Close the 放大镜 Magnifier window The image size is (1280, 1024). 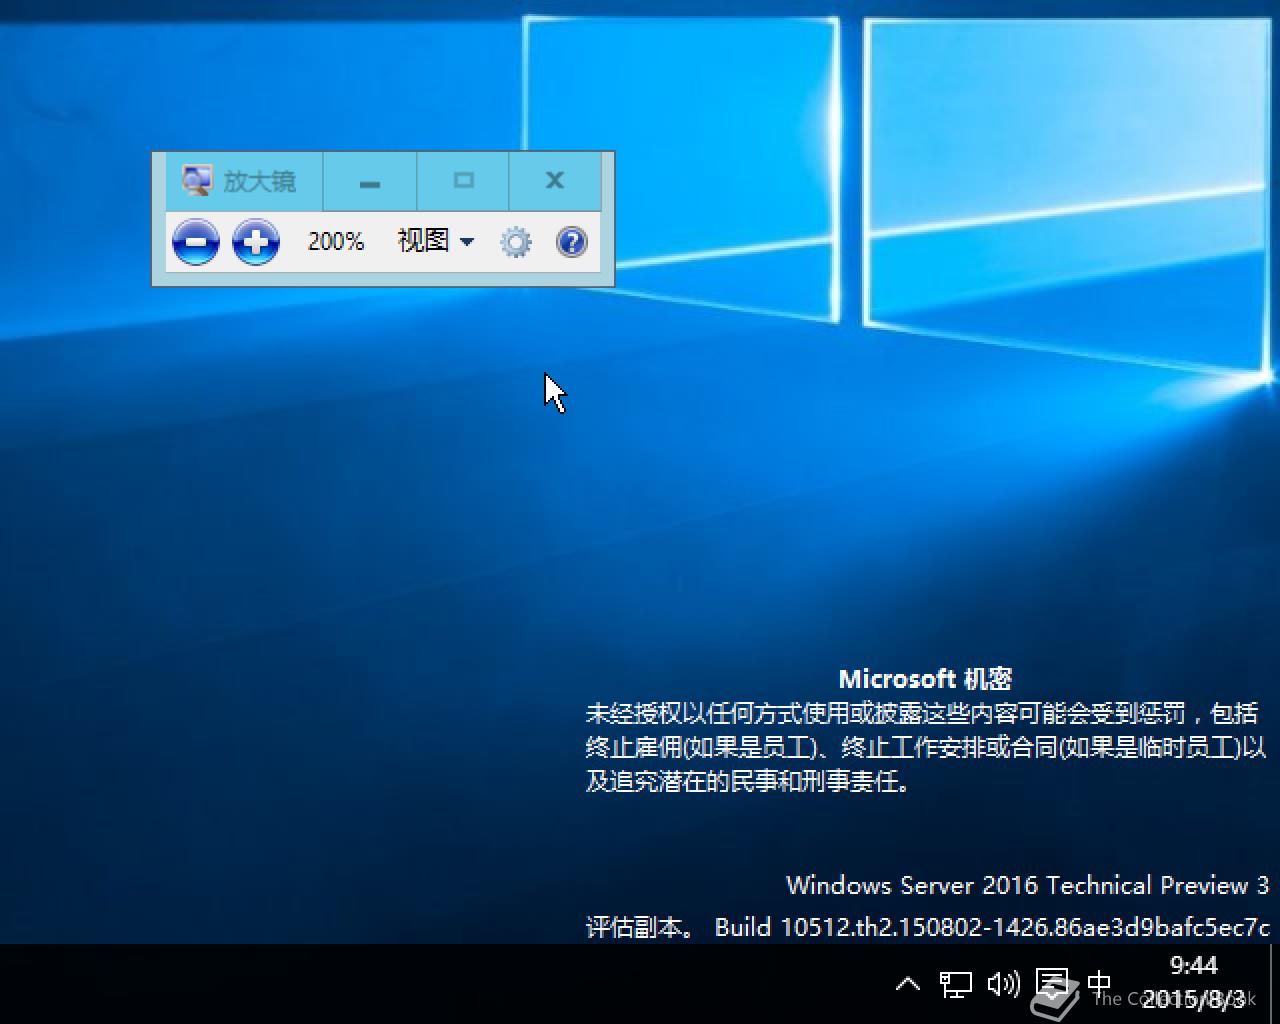point(555,181)
